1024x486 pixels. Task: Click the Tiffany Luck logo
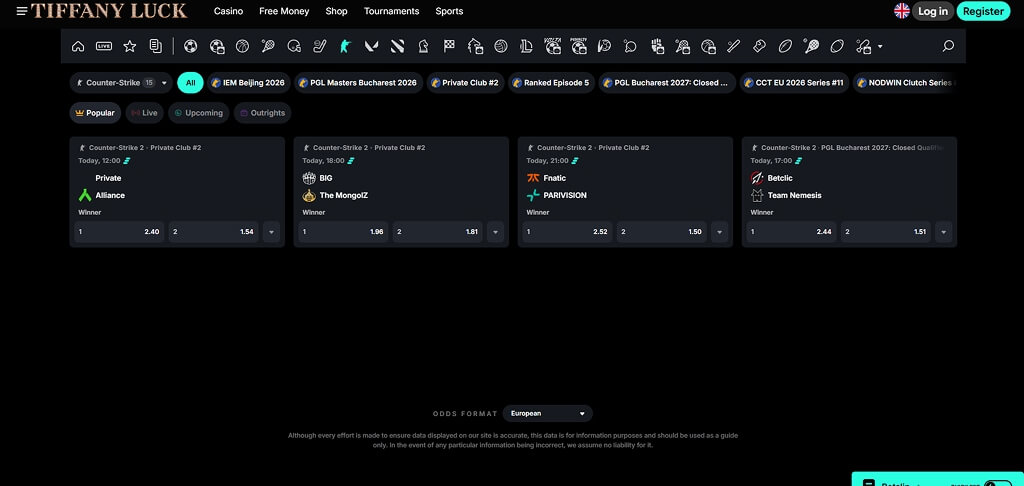click(108, 11)
